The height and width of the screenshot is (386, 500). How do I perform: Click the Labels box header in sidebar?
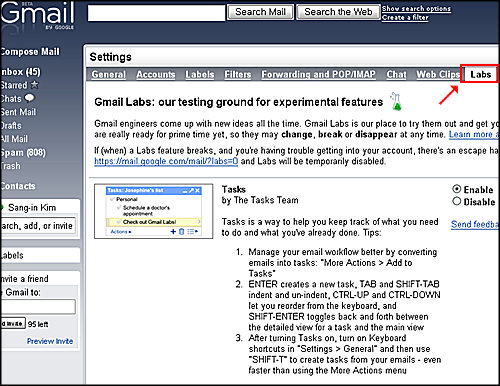pyautogui.click(x=40, y=255)
